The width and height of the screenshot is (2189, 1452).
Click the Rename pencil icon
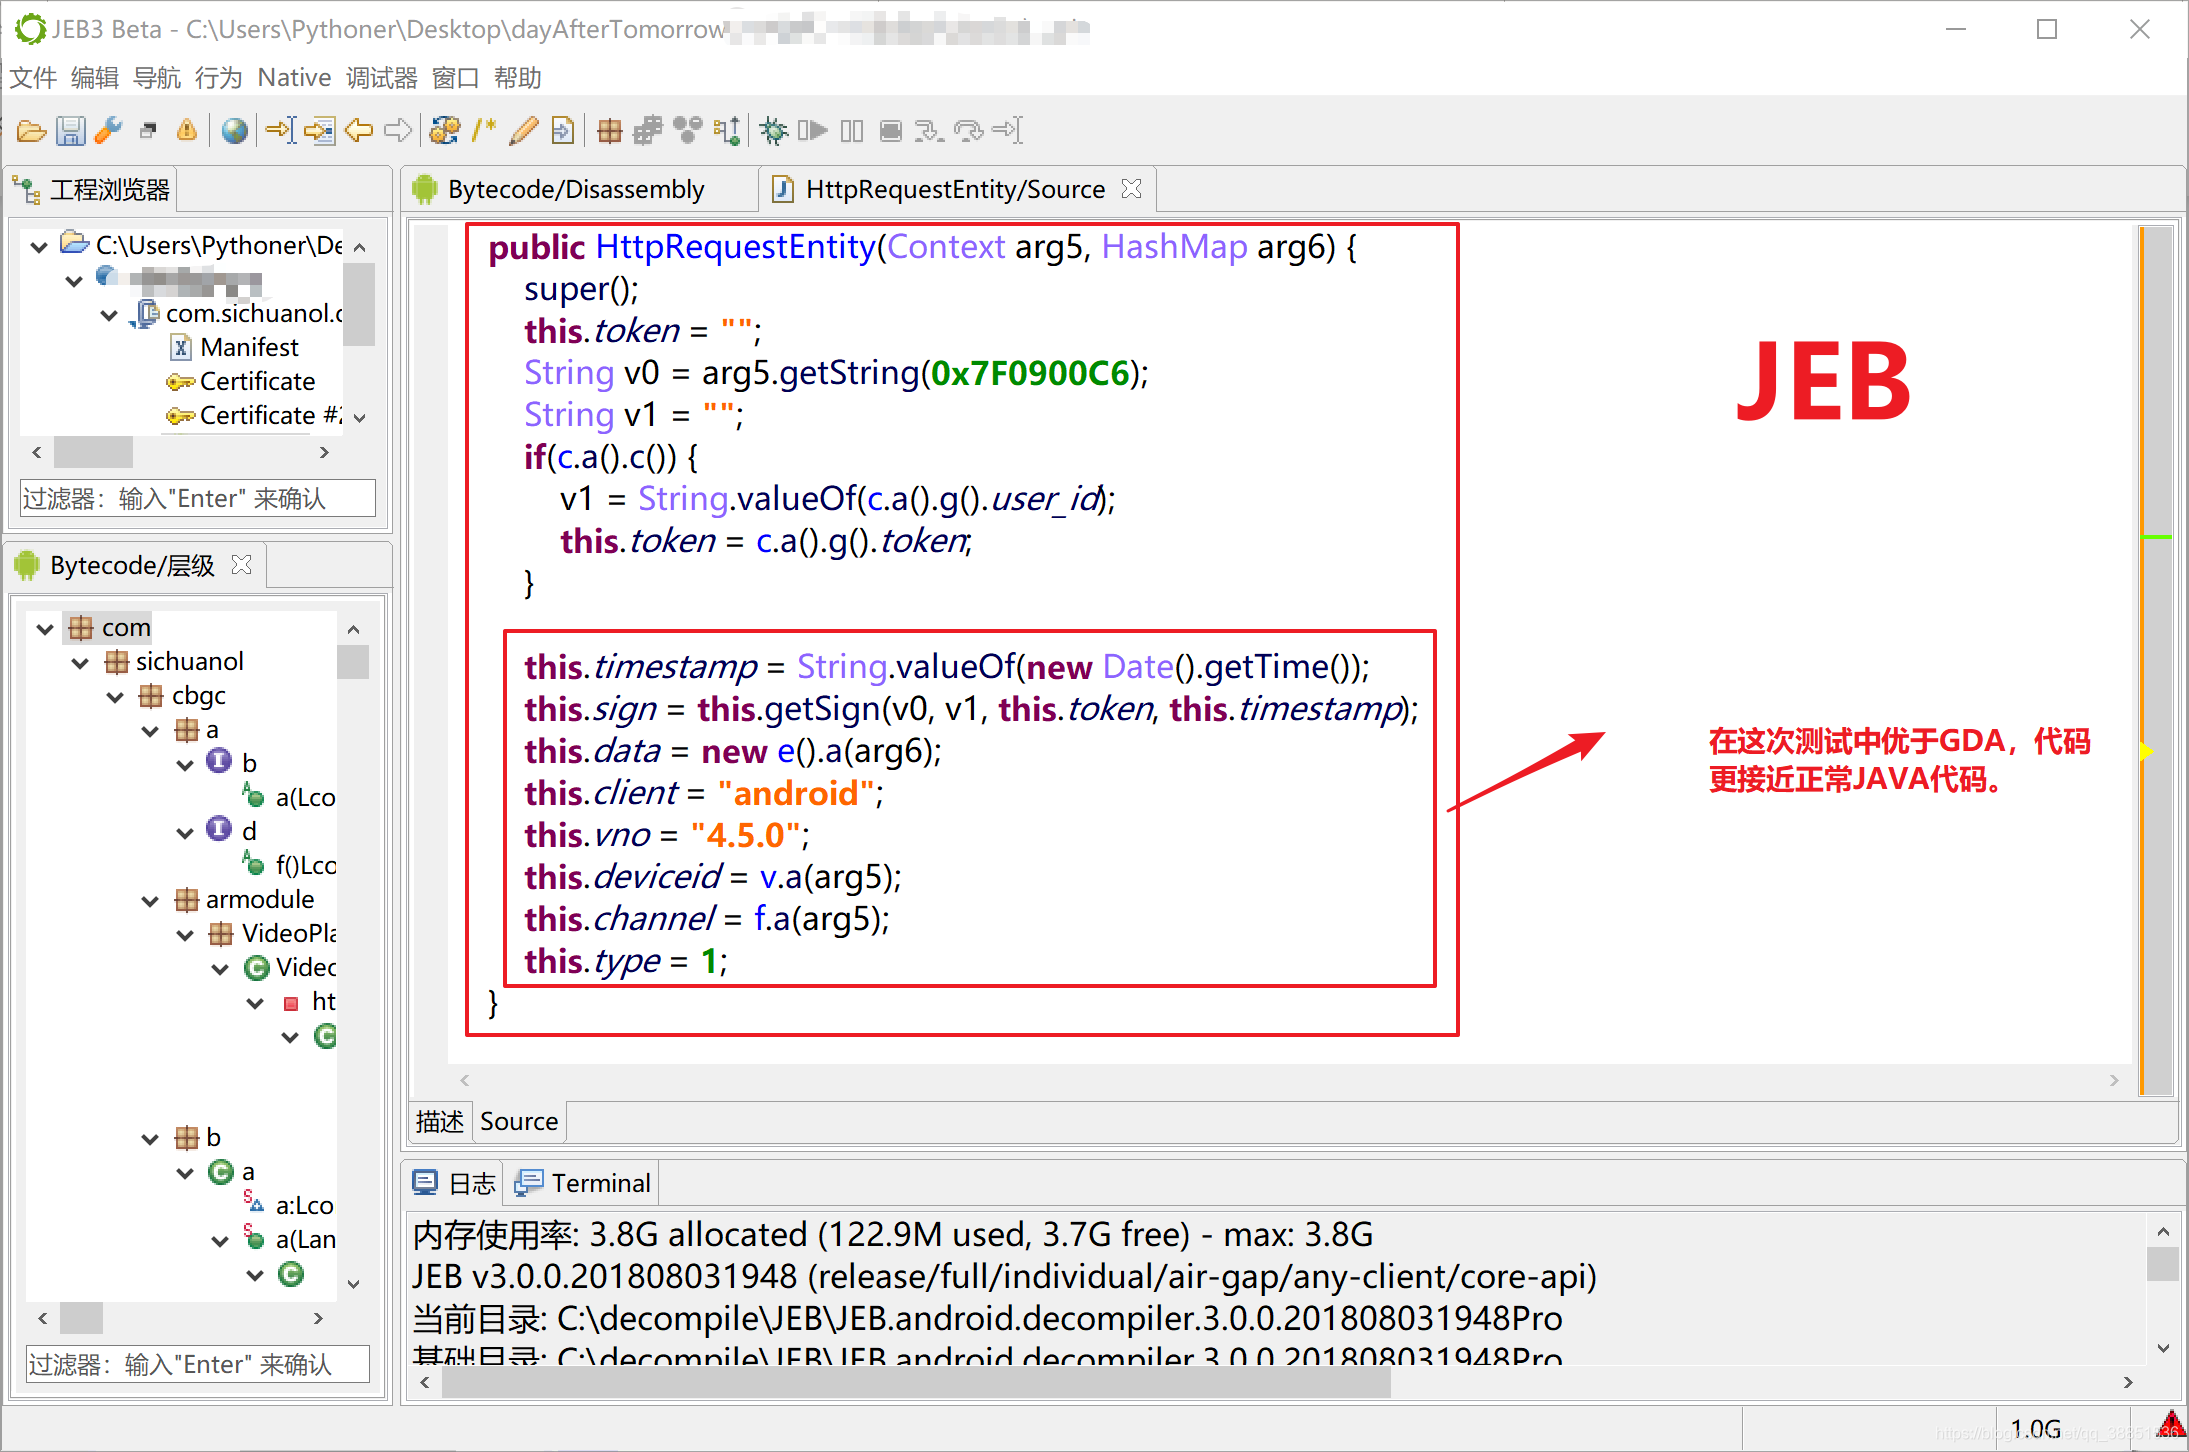(523, 131)
